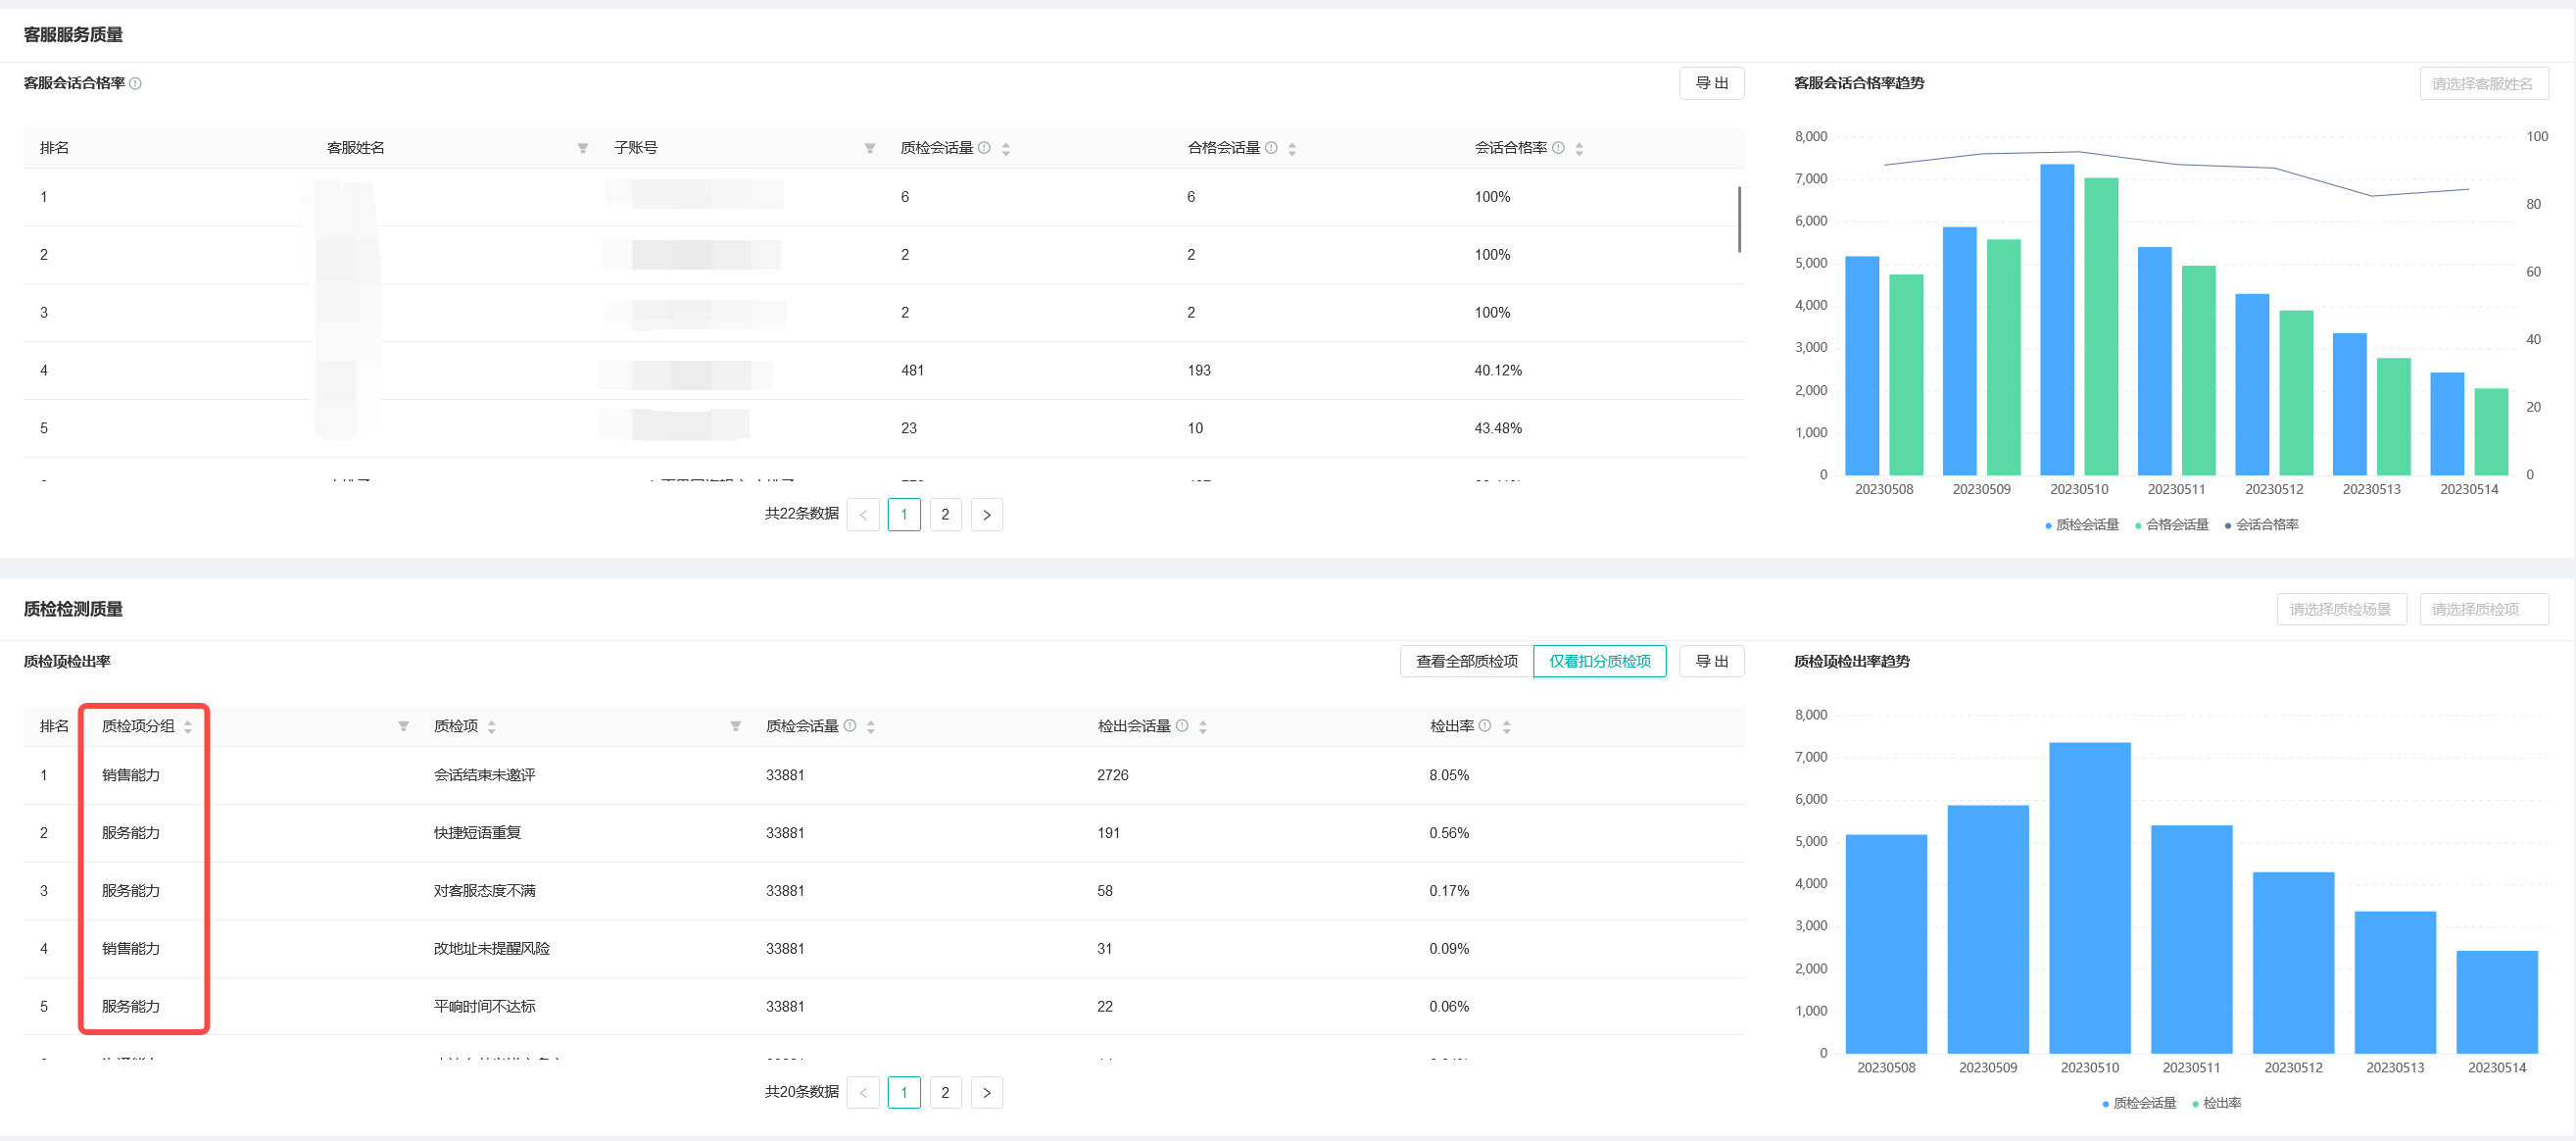This screenshot has width=2576, height=1141.
Task: Go to next page in upper table pagination
Action: pos(987,515)
